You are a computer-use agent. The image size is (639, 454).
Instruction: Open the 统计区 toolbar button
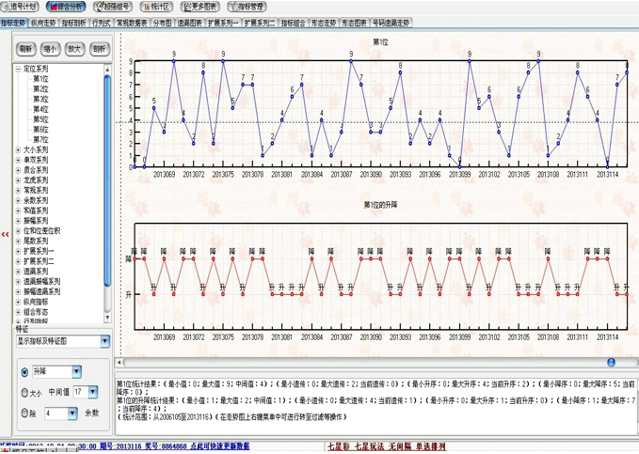pos(156,7)
